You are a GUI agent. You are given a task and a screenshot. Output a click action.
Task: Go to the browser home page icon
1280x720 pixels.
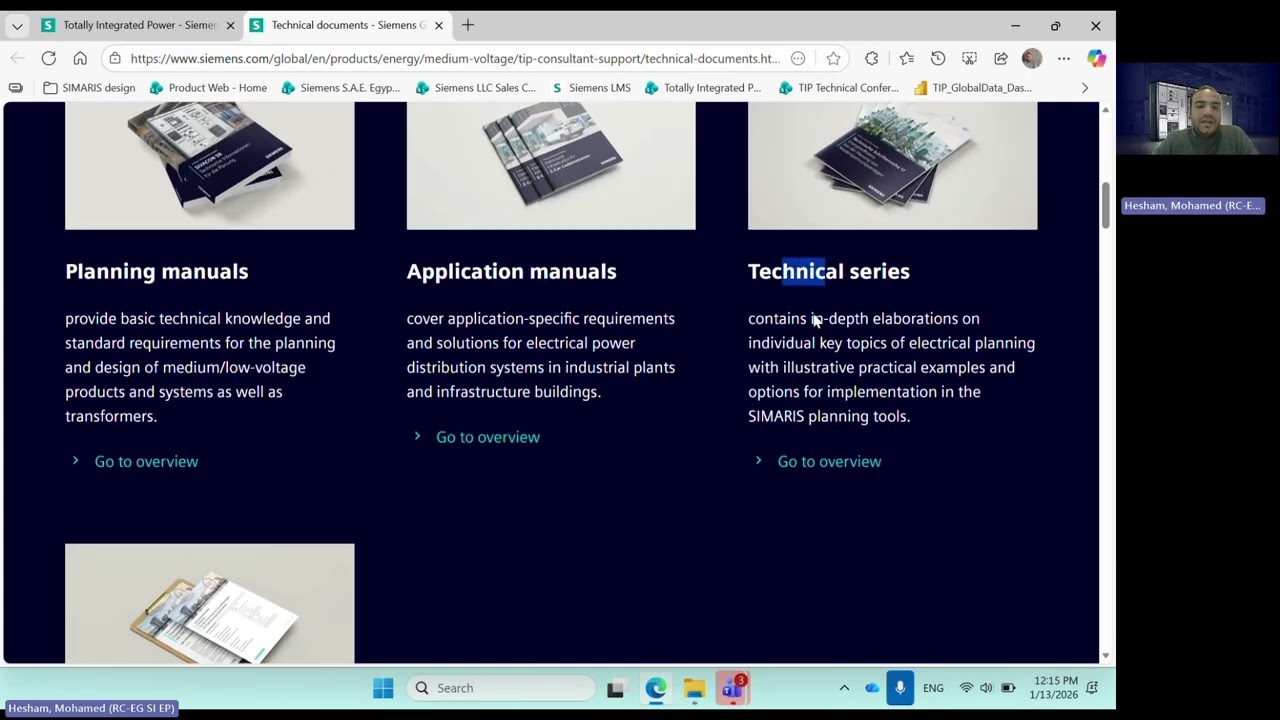point(80,58)
